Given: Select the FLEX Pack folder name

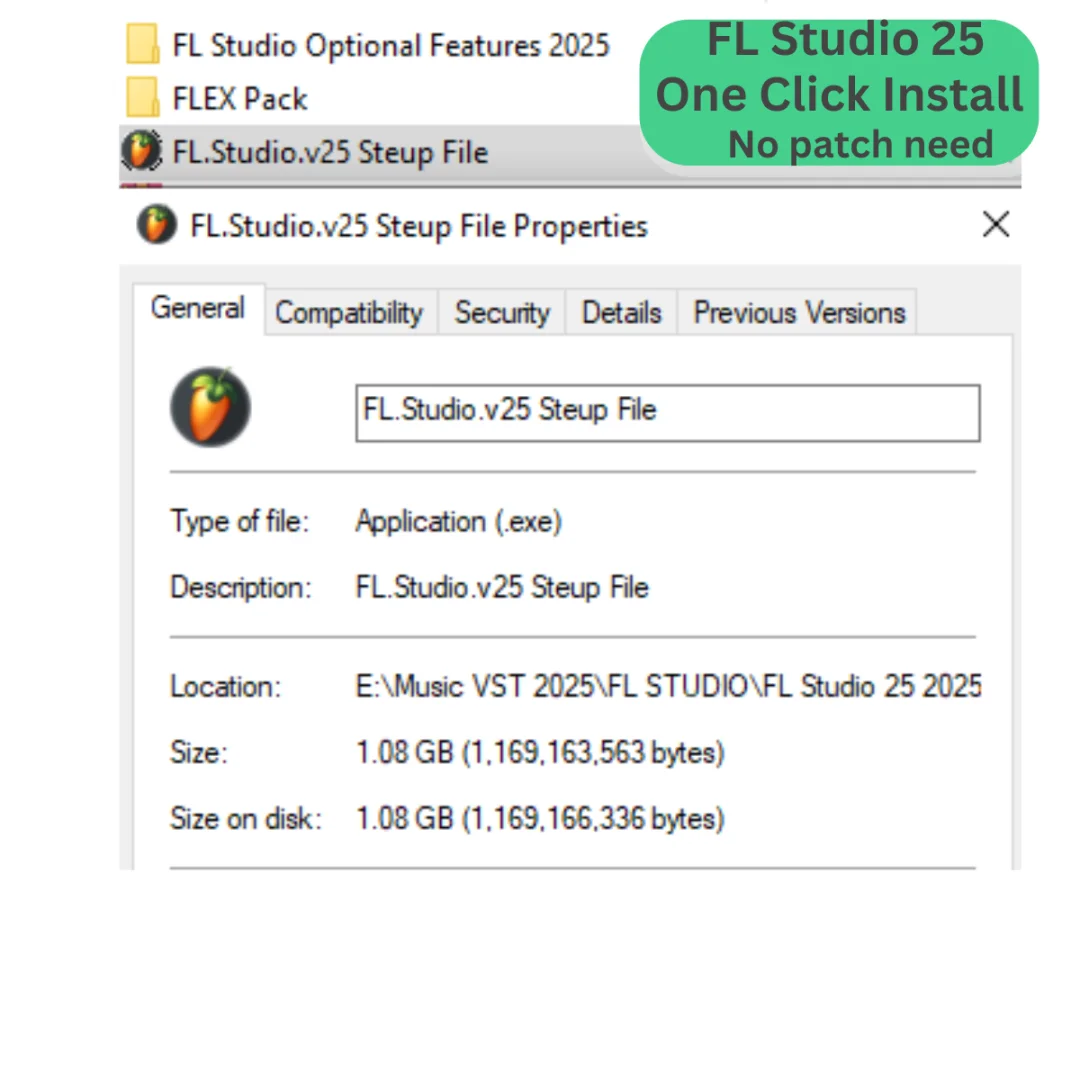Looking at the screenshot, I should [x=240, y=99].
